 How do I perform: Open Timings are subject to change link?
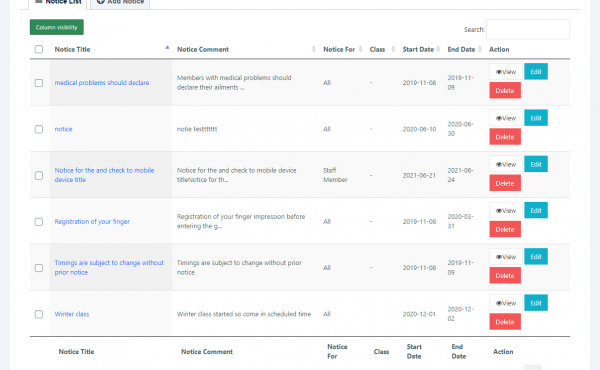(x=109, y=267)
